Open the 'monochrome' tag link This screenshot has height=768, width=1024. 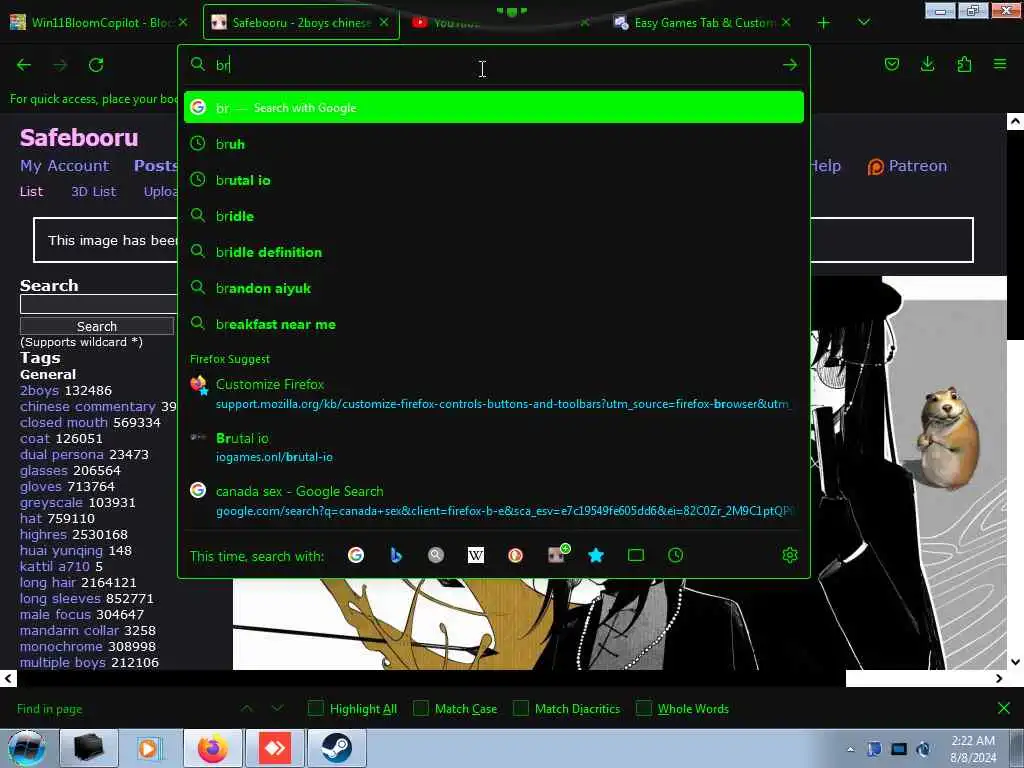click(x=61, y=647)
